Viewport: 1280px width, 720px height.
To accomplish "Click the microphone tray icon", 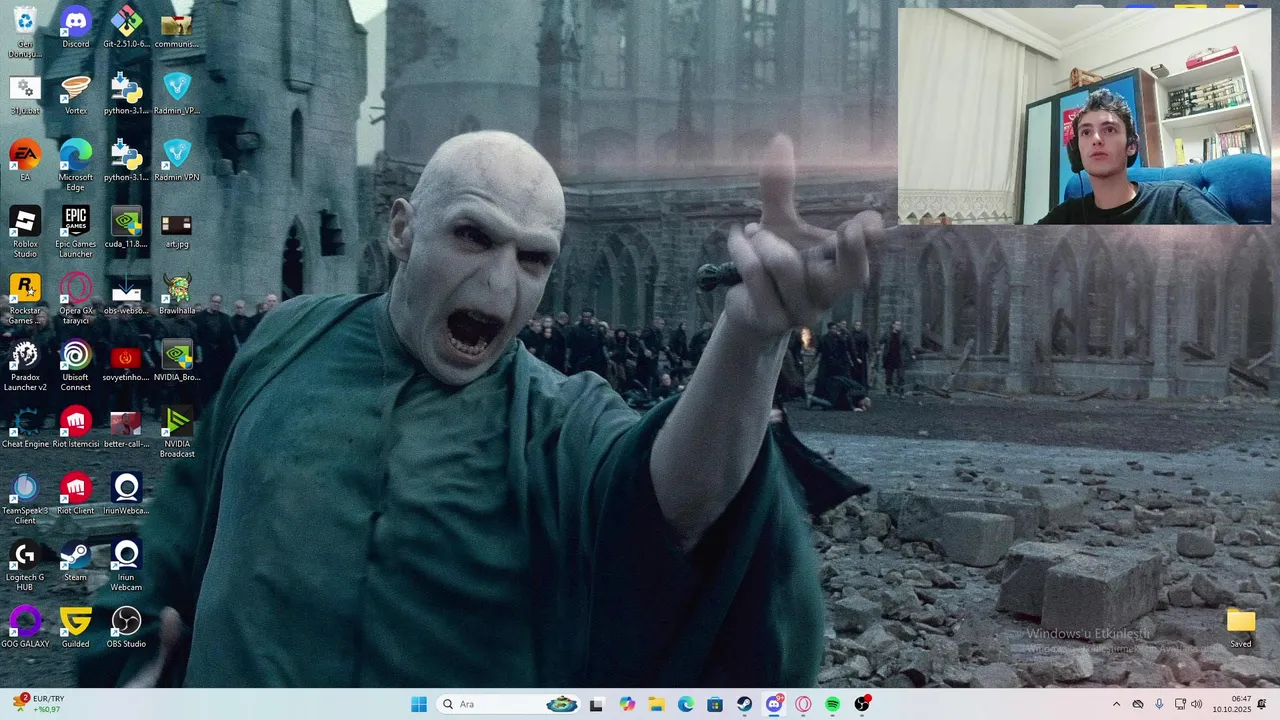I will point(1159,704).
